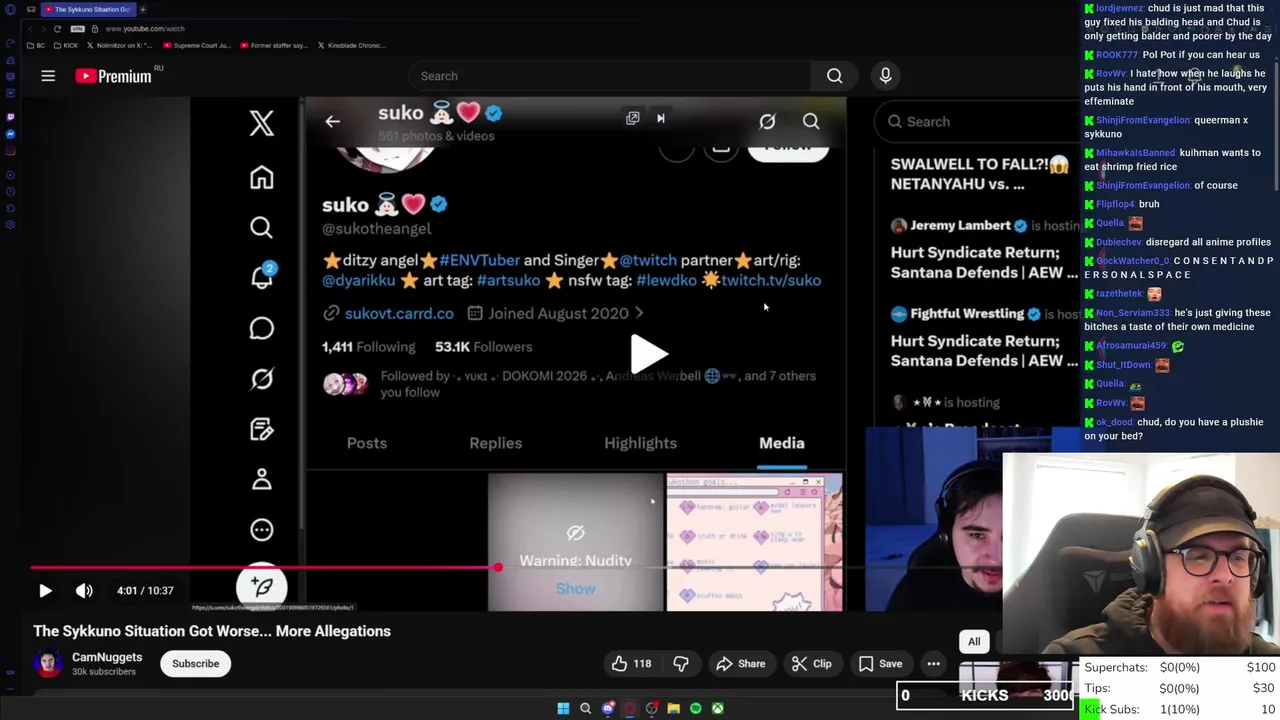Open CamNuggets channel avatar
The width and height of the screenshot is (1280, 720).
(47, 664)
